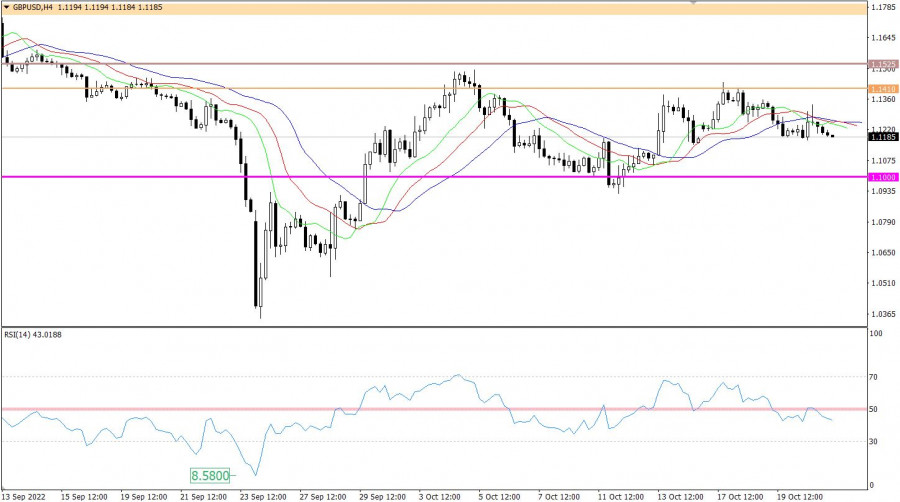The image size is (900, 502).
Task: Click the 1.1785 value on price scale
Action: pyautogui.click(x=881, y=8)
